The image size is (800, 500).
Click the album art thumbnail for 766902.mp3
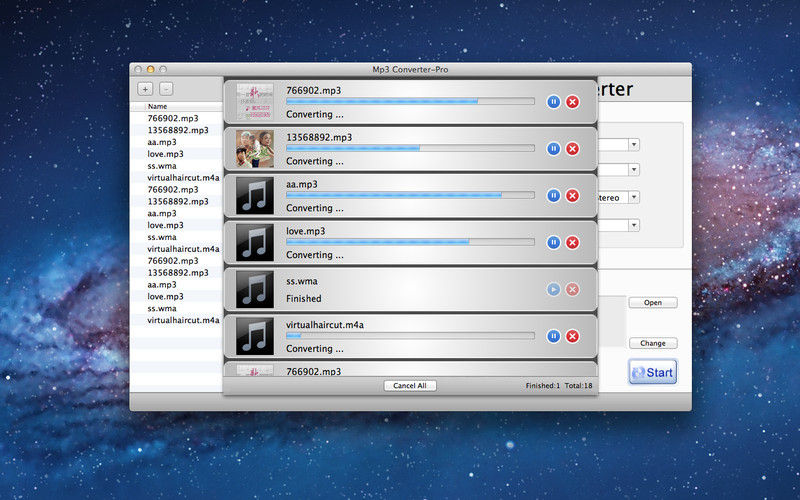coord(255,102)
